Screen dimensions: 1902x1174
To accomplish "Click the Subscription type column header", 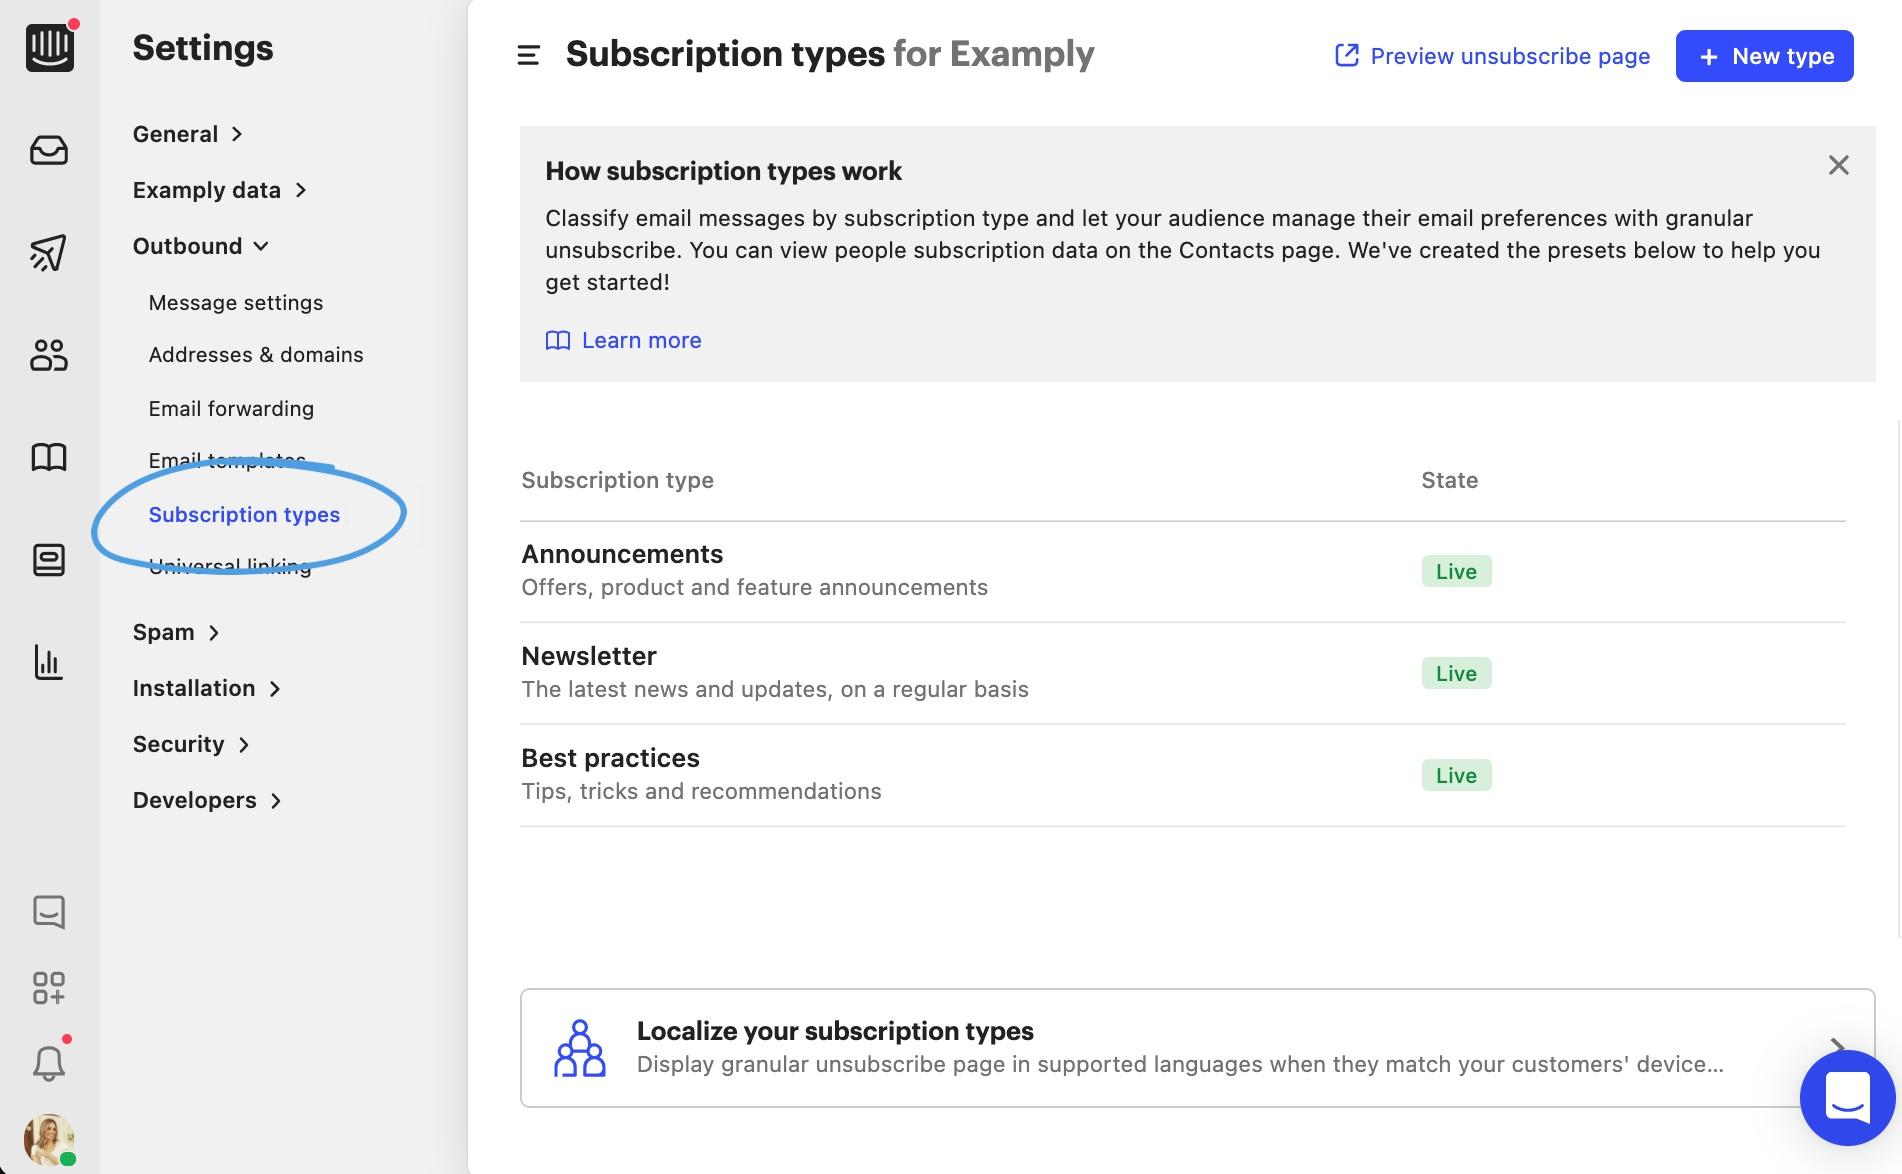I will 617,480.
